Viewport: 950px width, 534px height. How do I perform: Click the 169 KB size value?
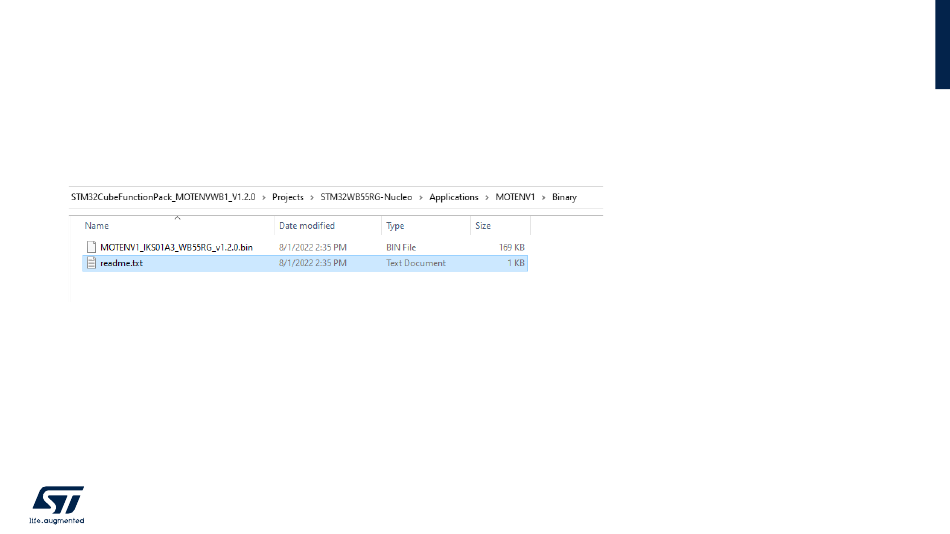click(x=511, y=247)
